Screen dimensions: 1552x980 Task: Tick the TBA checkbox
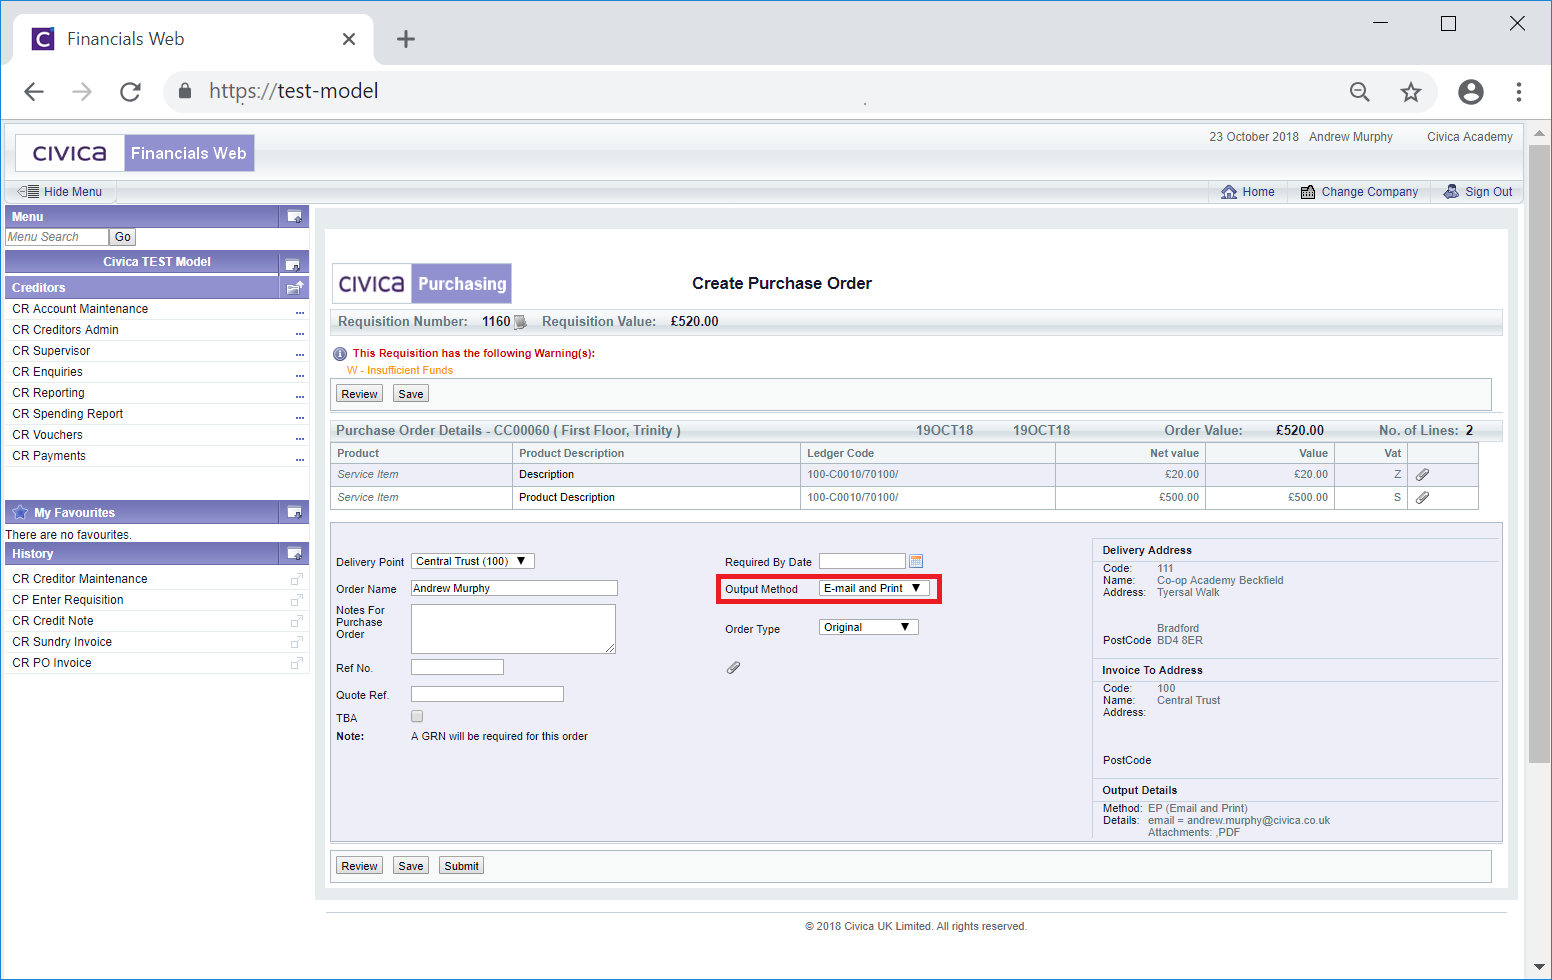click(417, 716)
